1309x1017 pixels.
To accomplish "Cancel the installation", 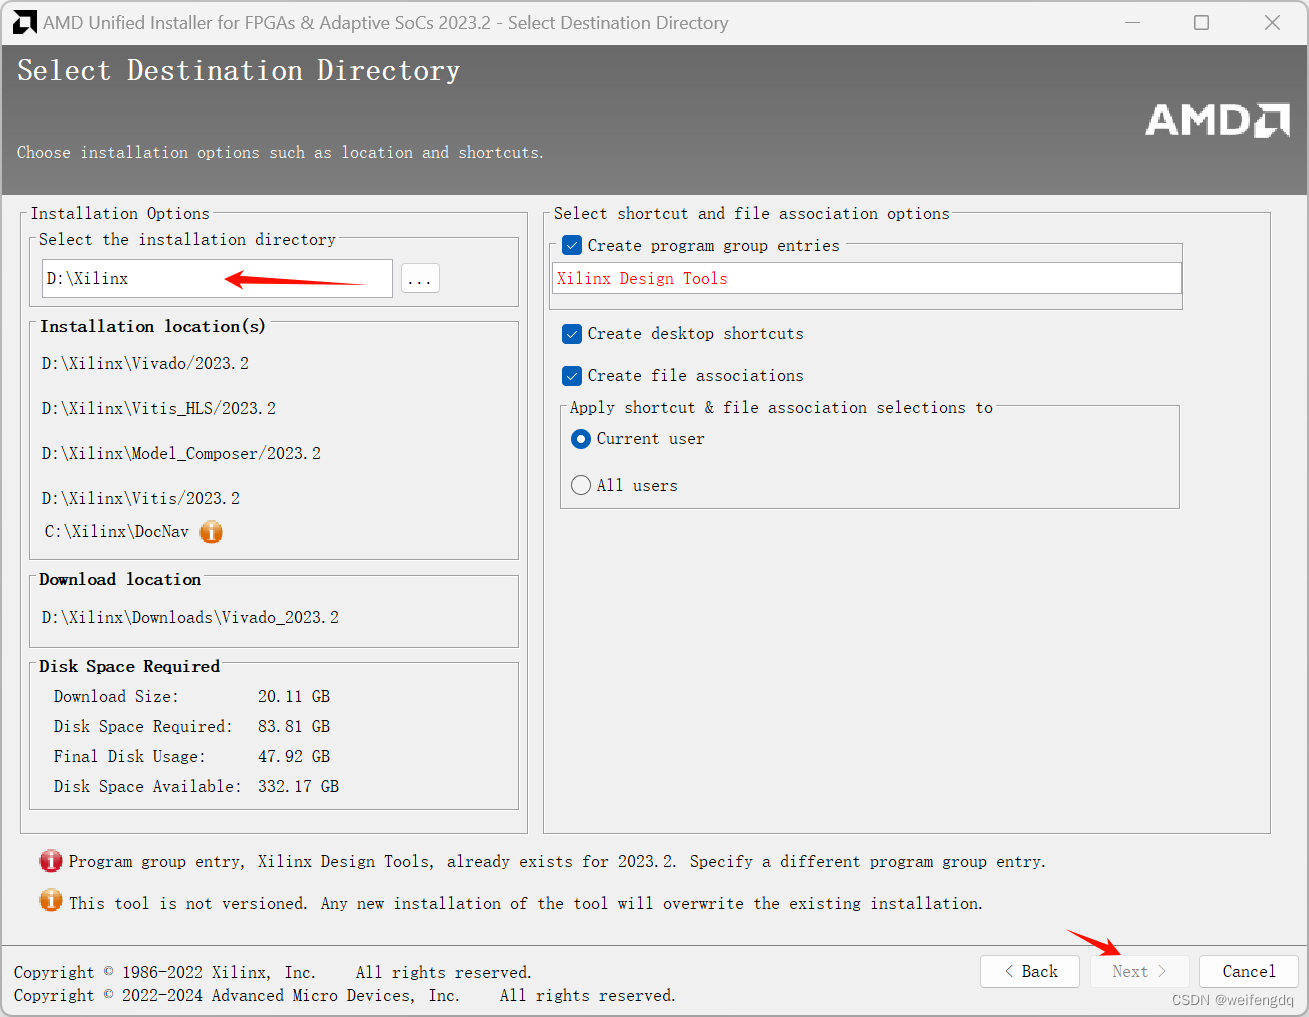I will (x=1249, y=971).
